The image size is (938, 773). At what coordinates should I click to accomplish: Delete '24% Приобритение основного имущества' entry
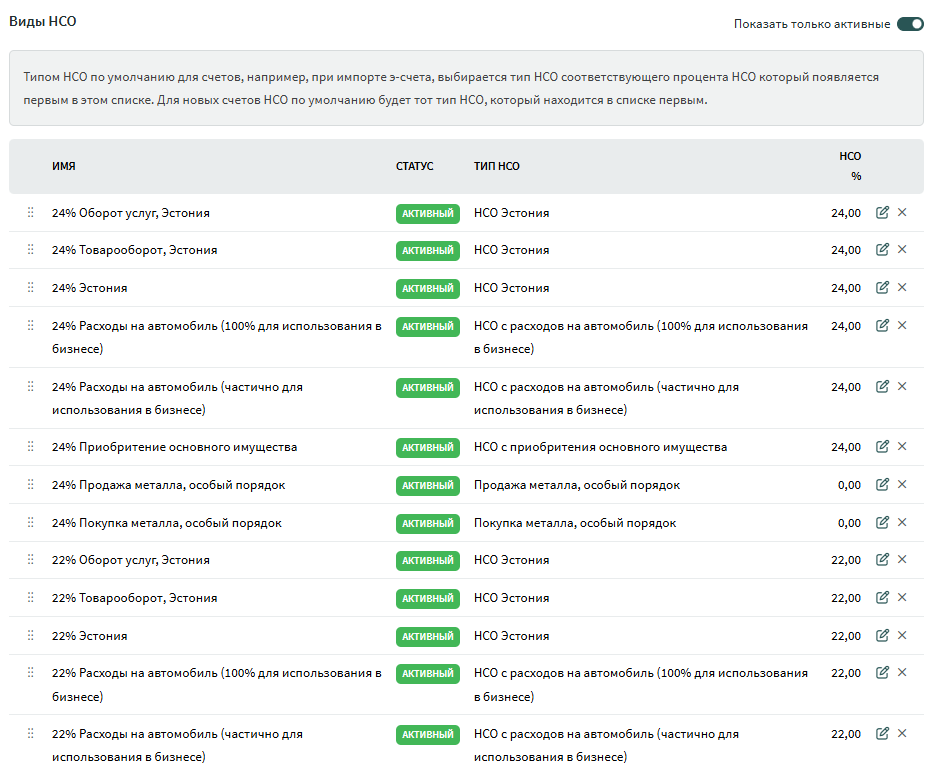coord(902,447)
